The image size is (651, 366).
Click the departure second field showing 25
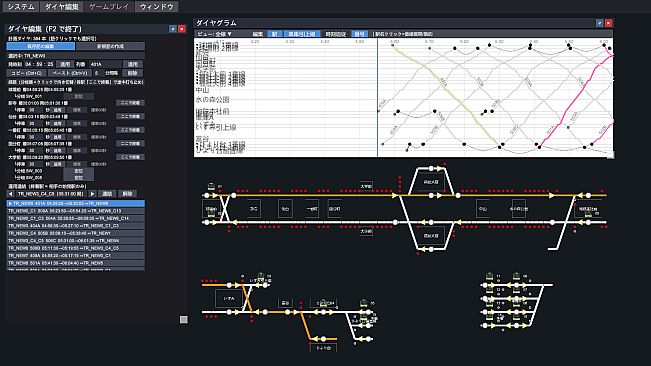coord(50,64)
